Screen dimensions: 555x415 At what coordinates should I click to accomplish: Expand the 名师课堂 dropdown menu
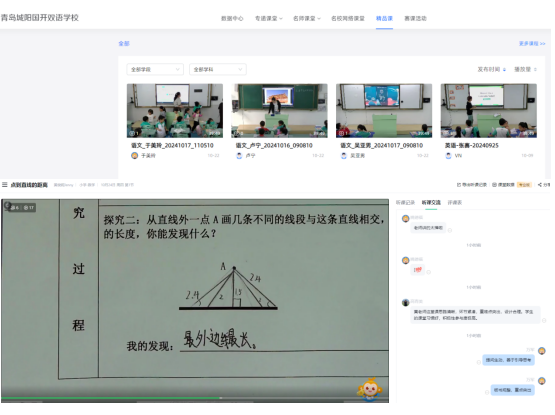307,18
